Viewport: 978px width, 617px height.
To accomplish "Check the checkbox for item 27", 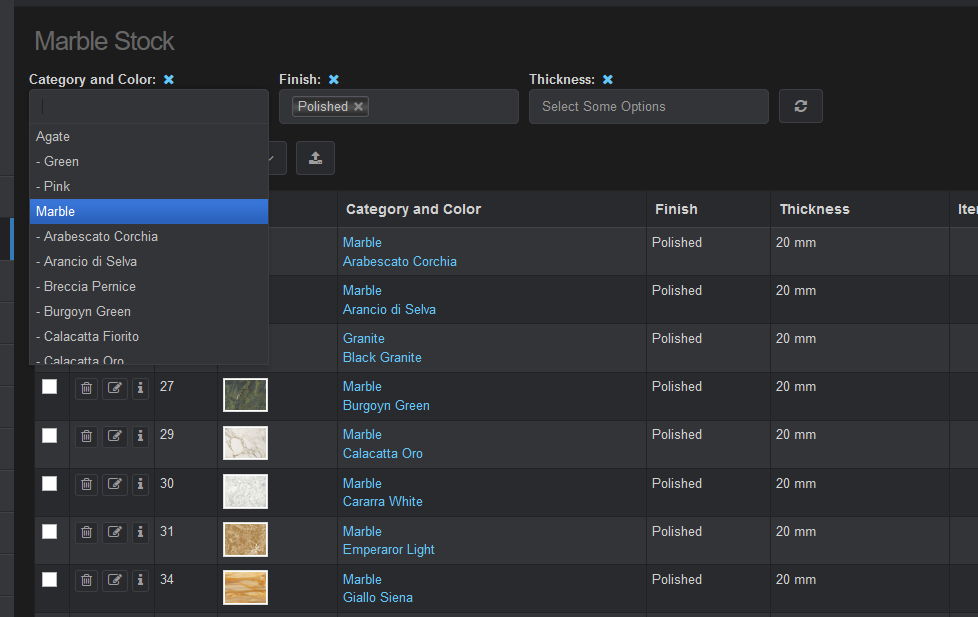I will (x=50, y=387).
